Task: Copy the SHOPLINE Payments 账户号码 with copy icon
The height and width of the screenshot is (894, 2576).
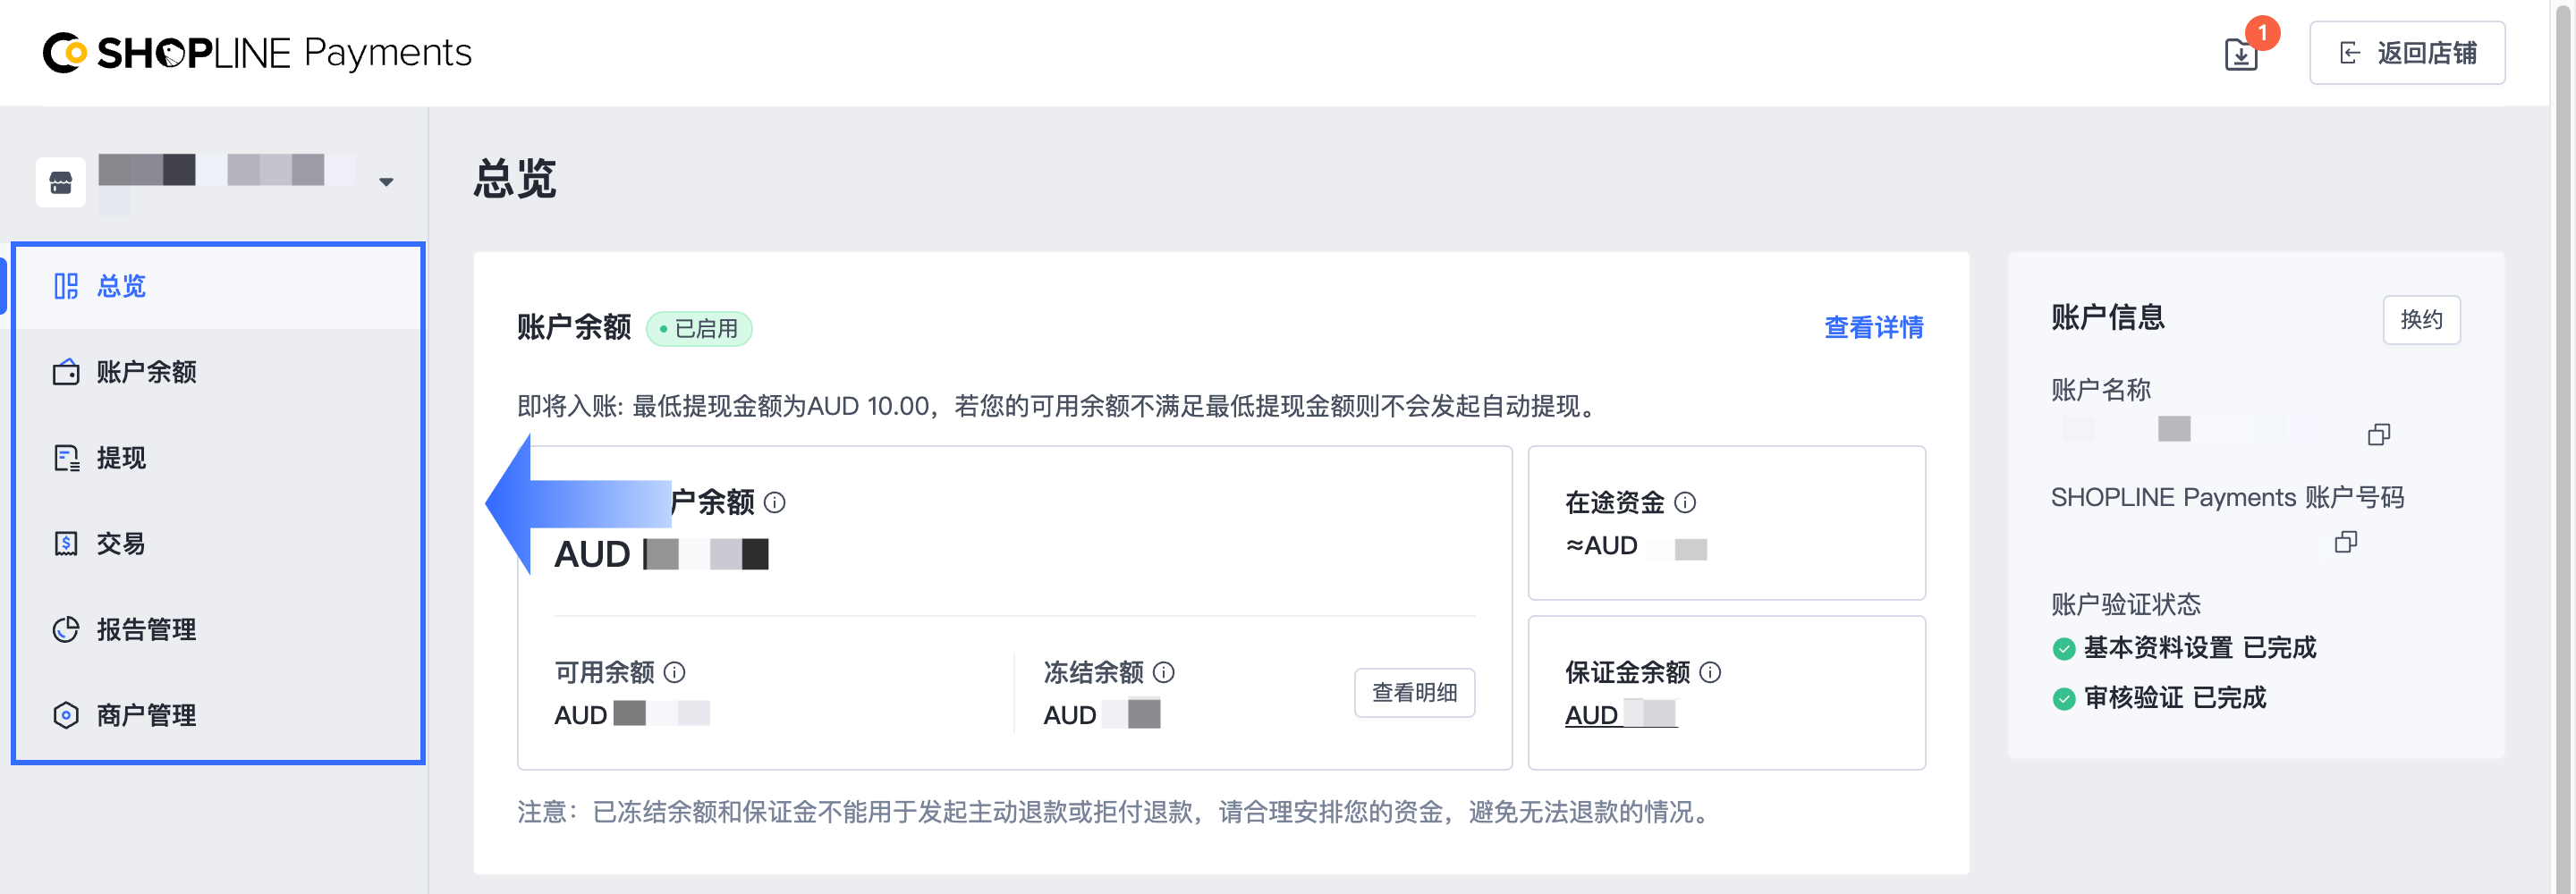Action: point(2345,542)
